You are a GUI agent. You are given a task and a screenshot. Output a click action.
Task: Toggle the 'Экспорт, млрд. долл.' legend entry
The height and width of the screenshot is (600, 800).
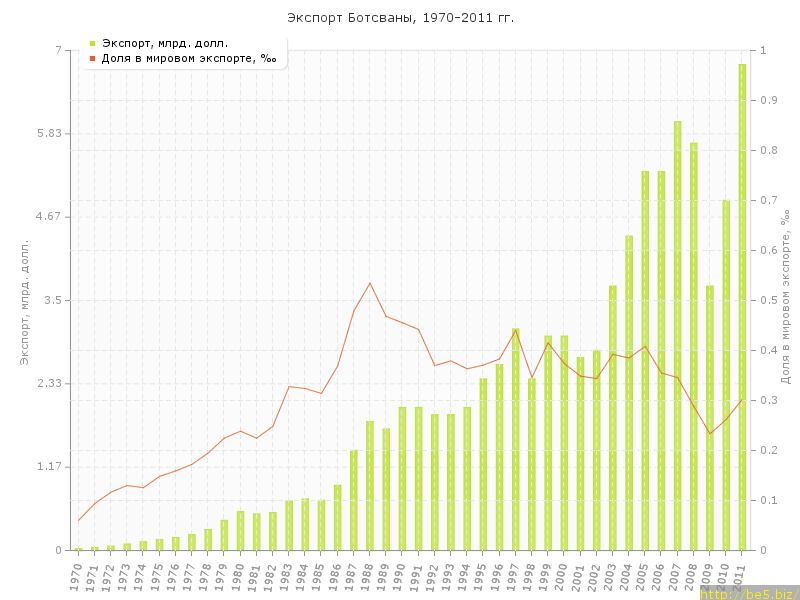165,43
